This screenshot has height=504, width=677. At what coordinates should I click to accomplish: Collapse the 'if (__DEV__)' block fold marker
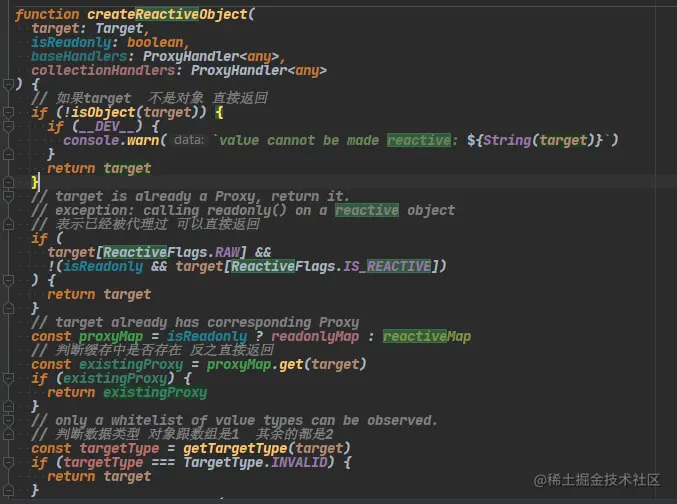tap(8, 127)
